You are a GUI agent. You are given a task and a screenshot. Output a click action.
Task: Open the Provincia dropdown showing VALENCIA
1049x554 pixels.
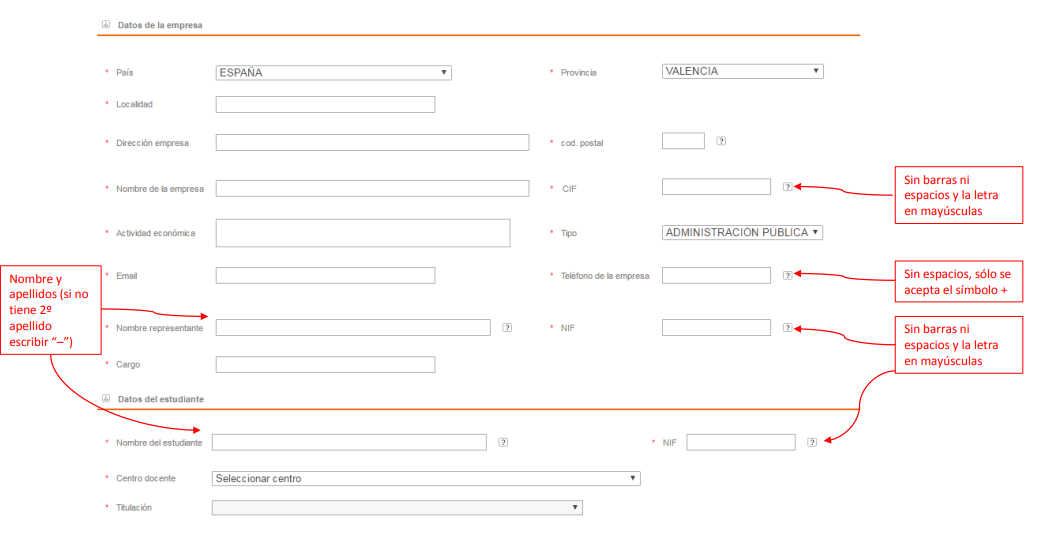(742, 71)
